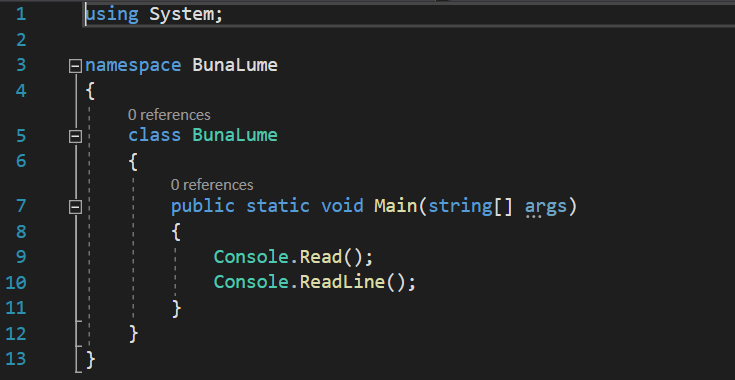Collapse the namespace BunaLume block
The image size is (735, 380).
[75, 67]
